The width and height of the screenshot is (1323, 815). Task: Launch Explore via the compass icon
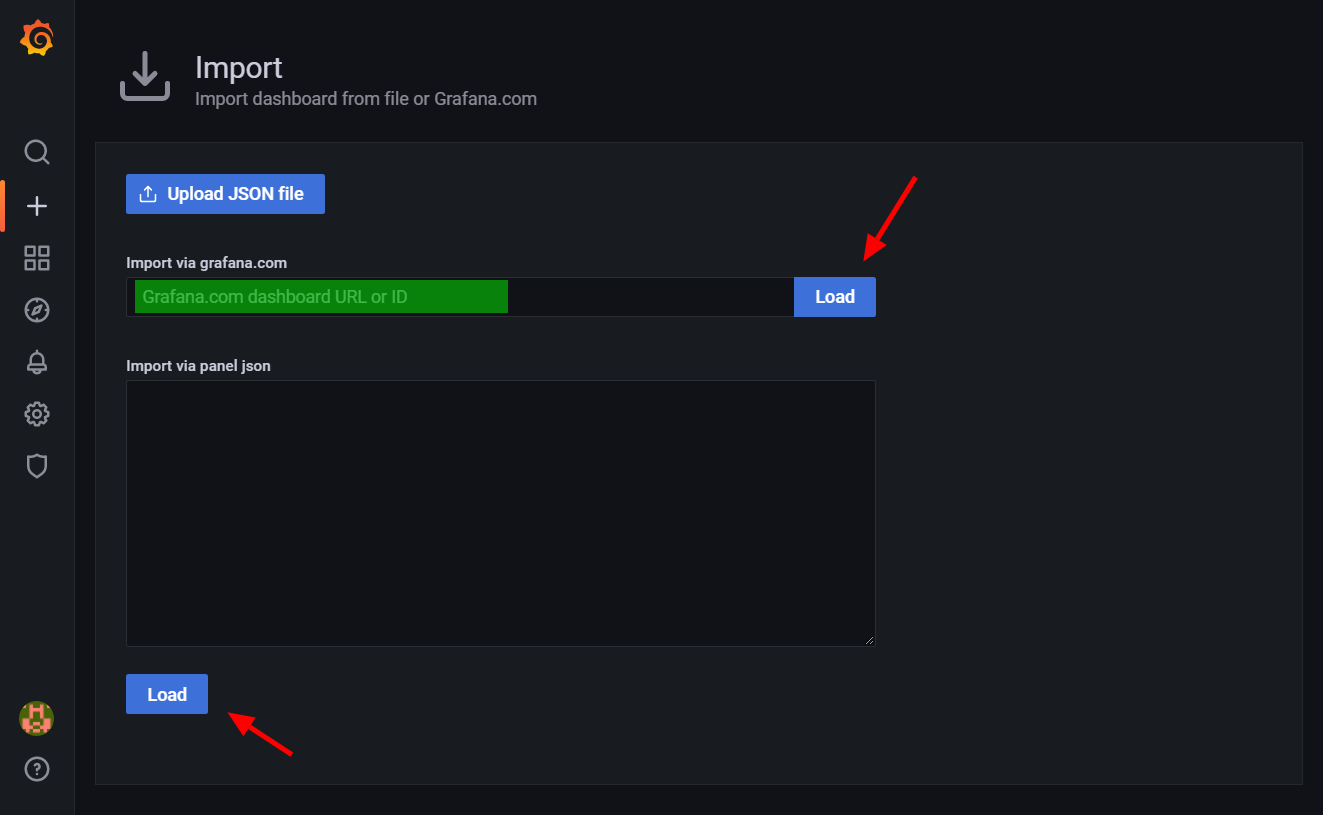pos(37,310)
